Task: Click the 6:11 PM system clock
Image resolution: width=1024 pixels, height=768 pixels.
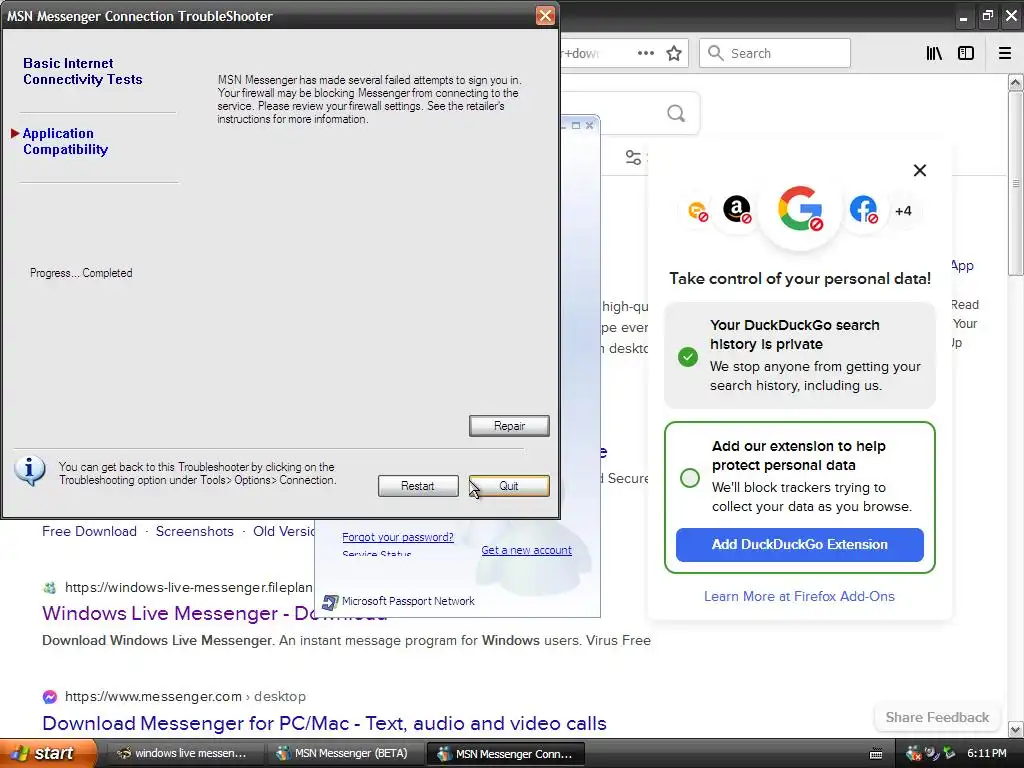Action: coord(987,754)
